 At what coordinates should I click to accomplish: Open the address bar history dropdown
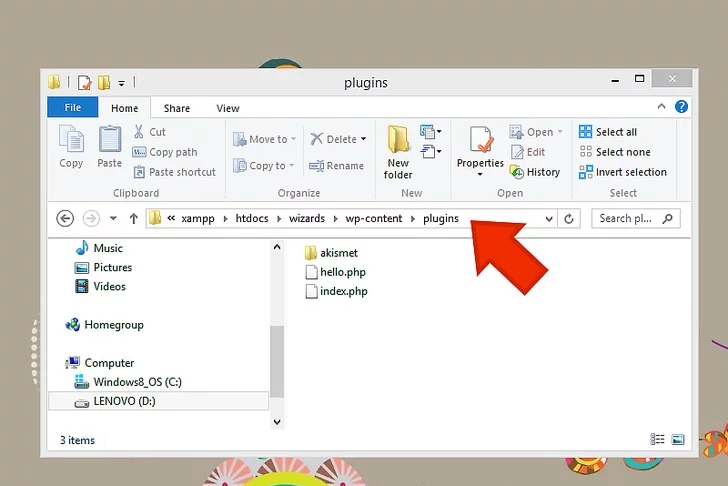549,218
